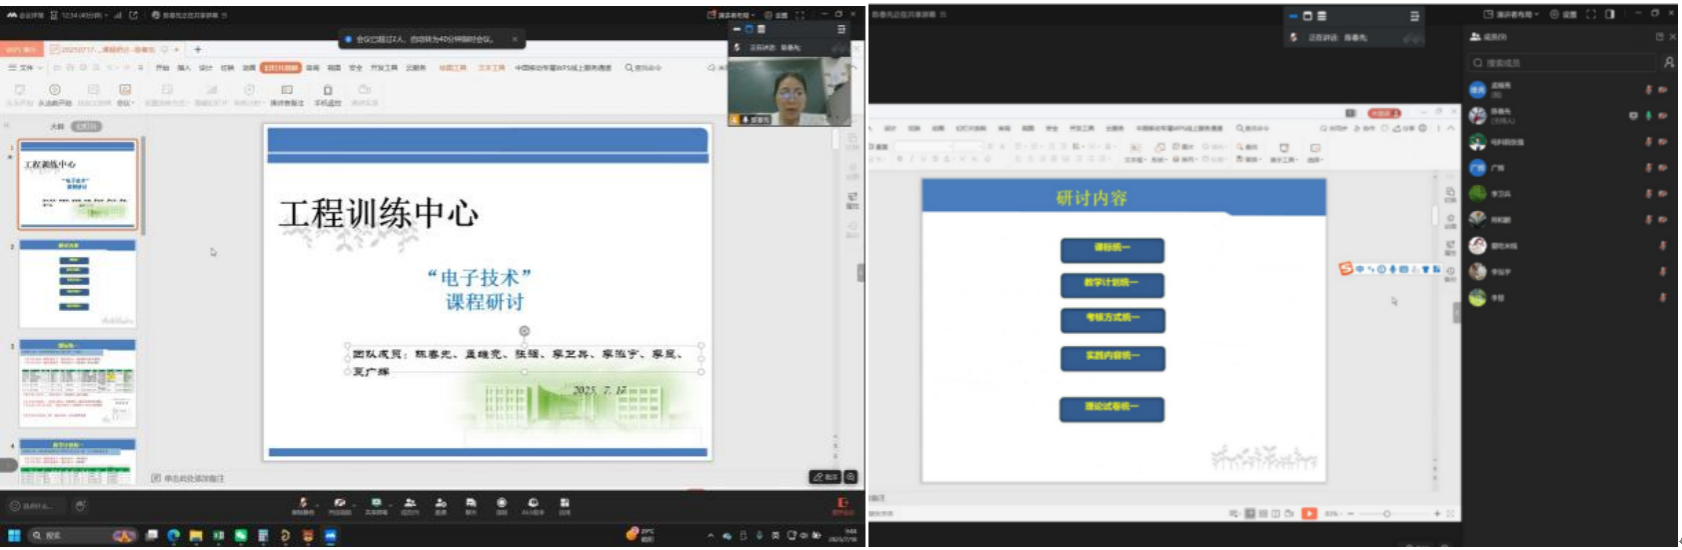Open the chat icon in the meeting toolbar
This screenshot has width=1682, height=550.
point(471,503)
